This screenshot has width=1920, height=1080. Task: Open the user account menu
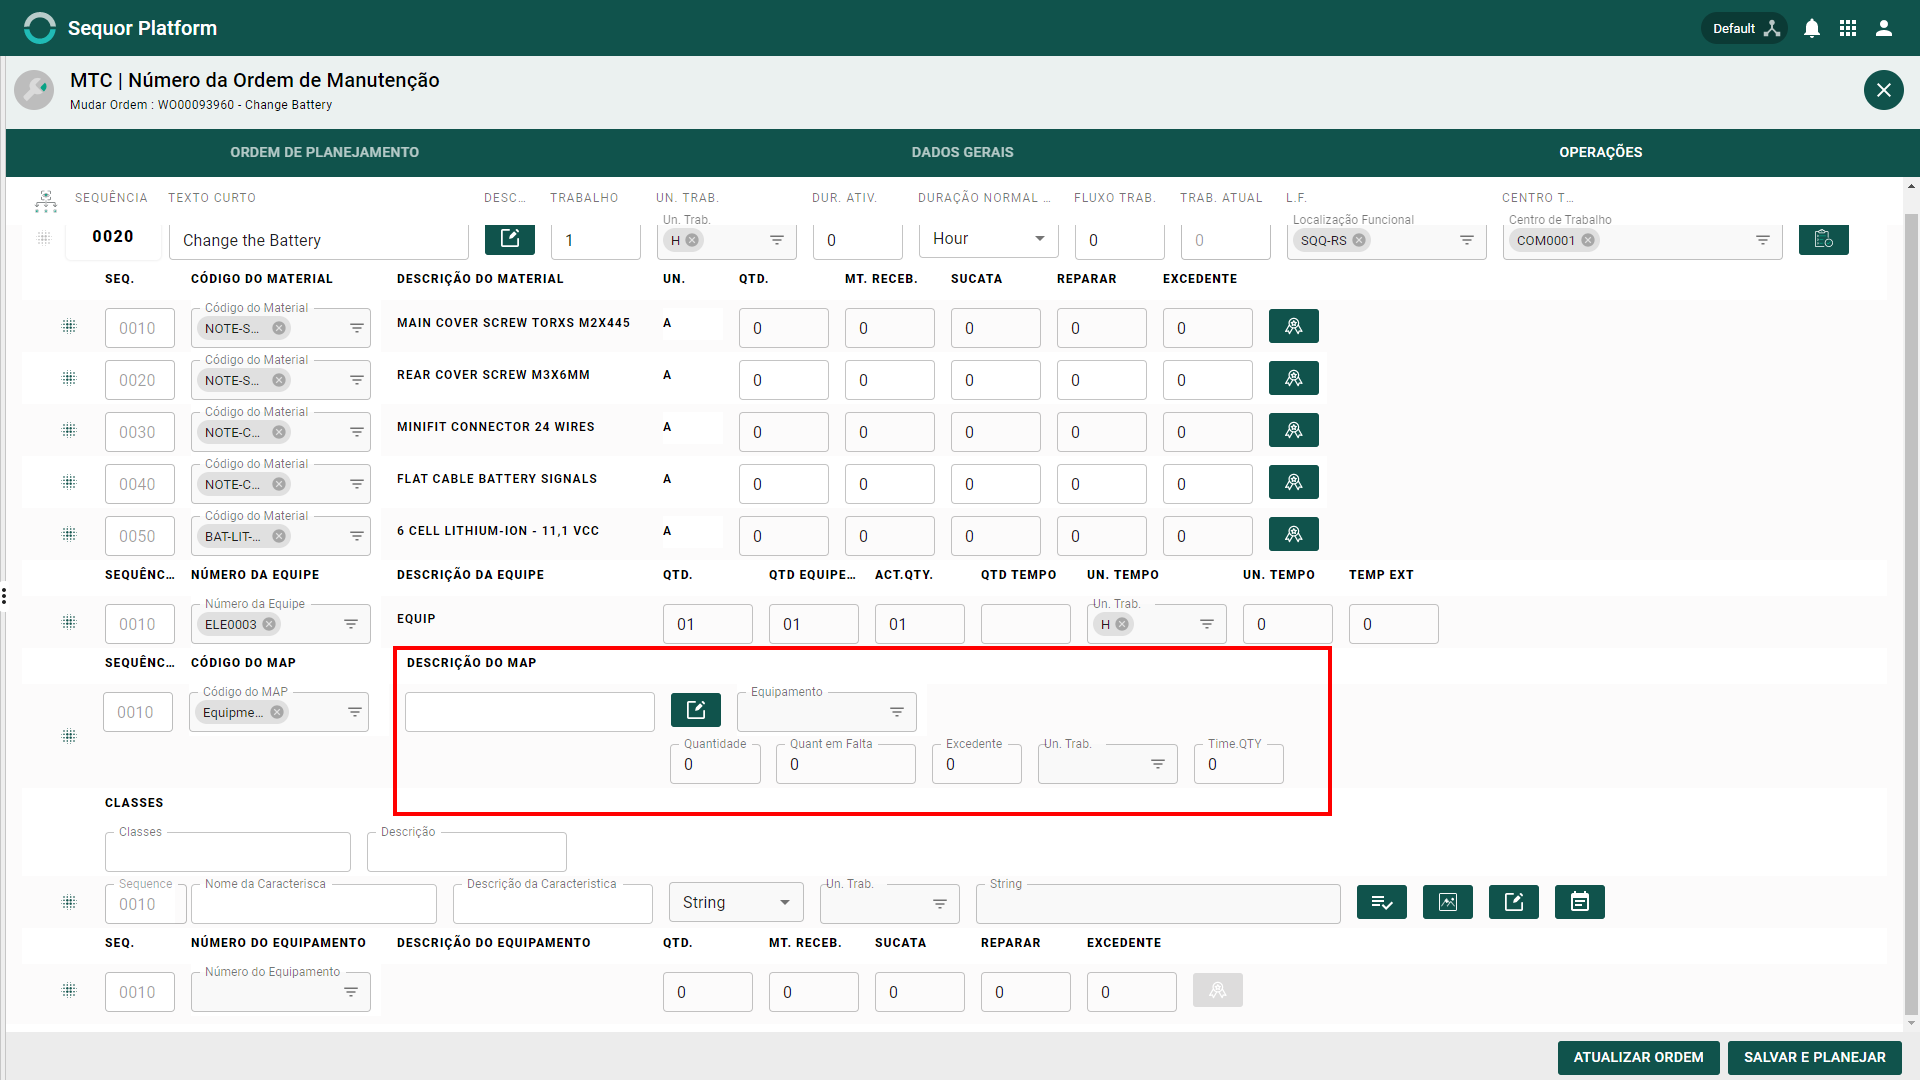point(1884,28)
